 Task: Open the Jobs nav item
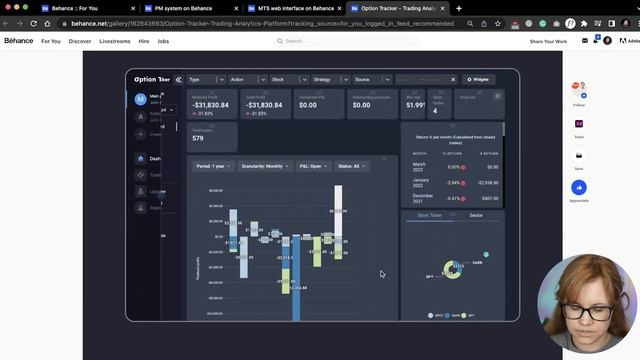pyautogui.click(x=163, y=41)
